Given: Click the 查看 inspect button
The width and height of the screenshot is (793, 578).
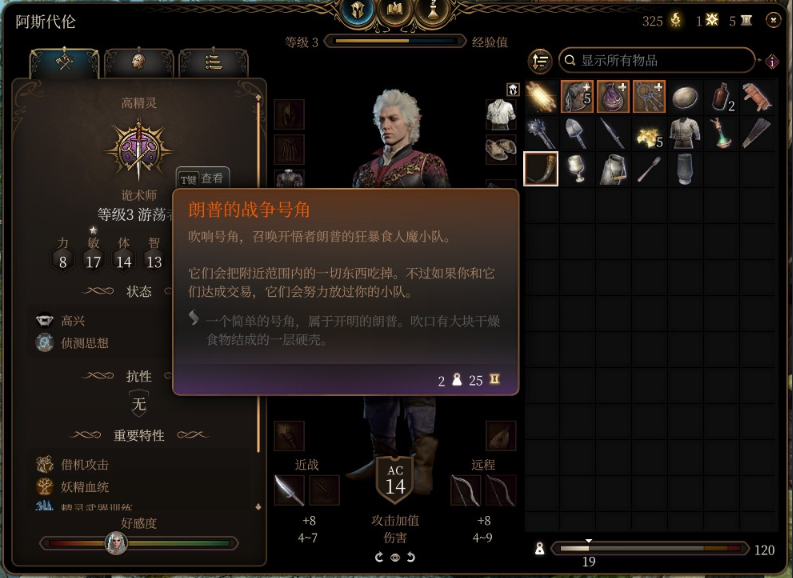Looking at the screenshot, I should pyautogui.click(x=202, y=178).
